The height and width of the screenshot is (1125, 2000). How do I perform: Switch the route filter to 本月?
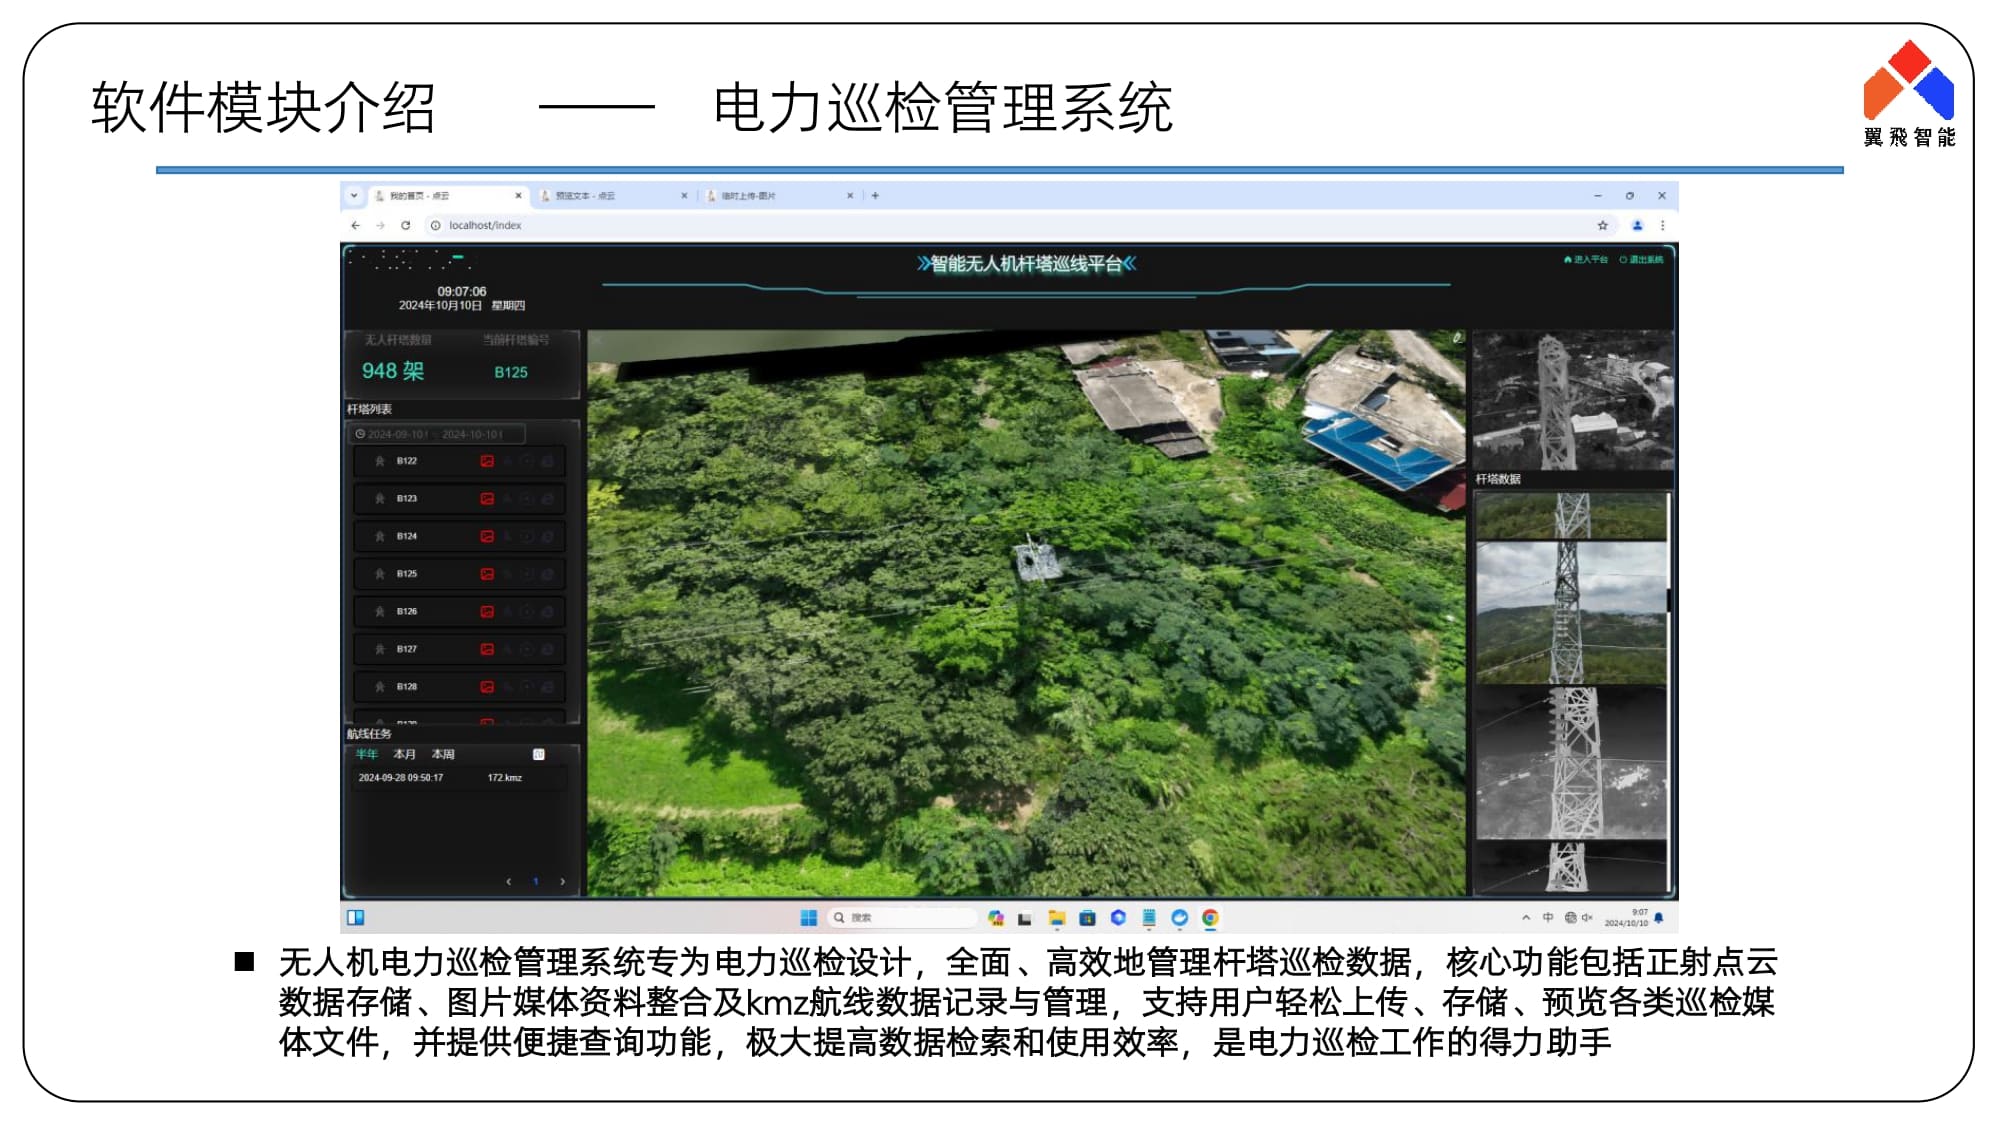click(x=404, y=754)
